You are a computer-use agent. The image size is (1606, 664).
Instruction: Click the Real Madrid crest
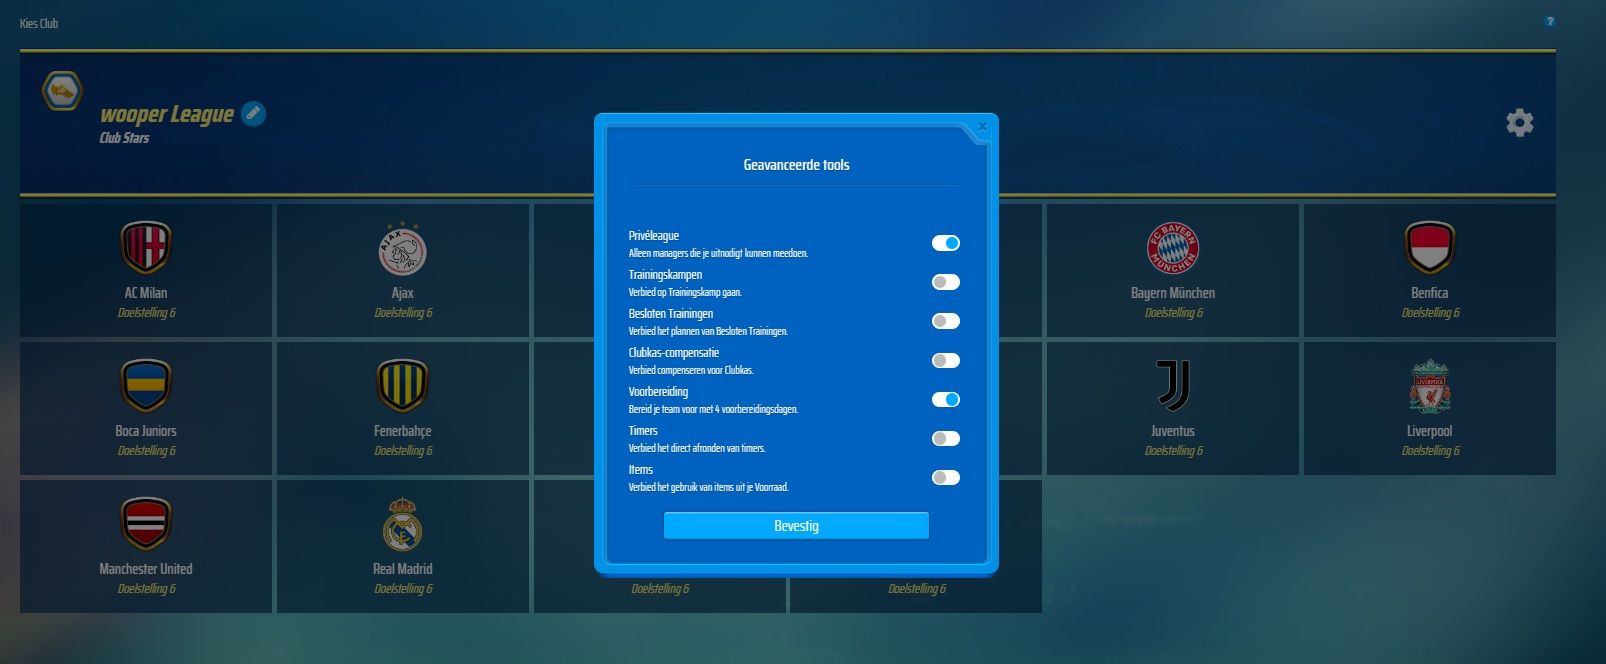(402, 524)
